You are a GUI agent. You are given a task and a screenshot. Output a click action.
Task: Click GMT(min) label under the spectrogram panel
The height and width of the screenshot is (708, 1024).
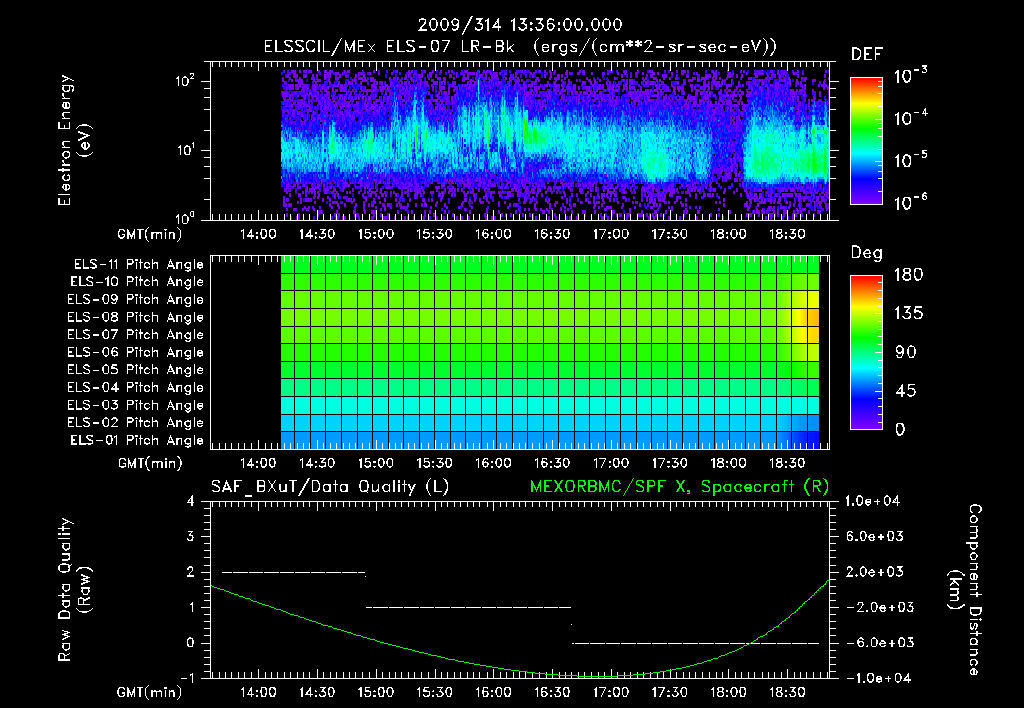point(149,234)
